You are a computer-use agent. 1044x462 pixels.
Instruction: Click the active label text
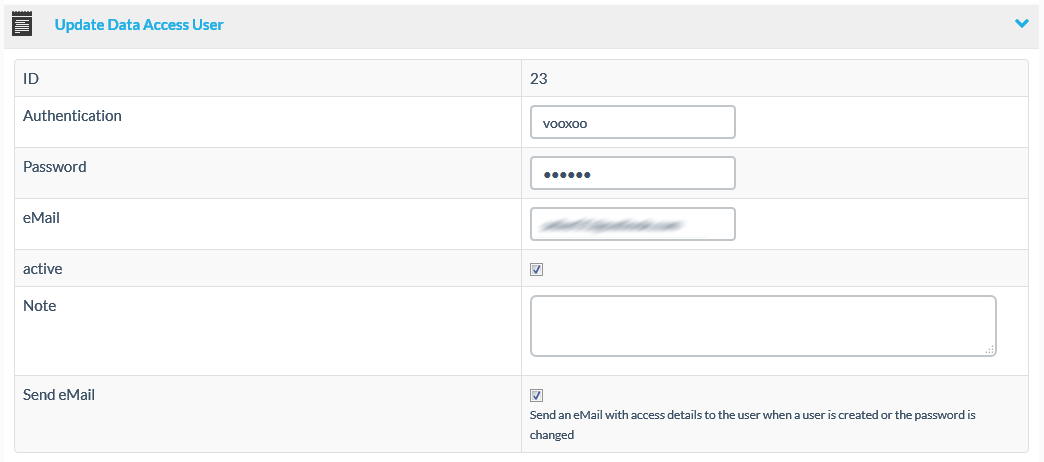43,269
